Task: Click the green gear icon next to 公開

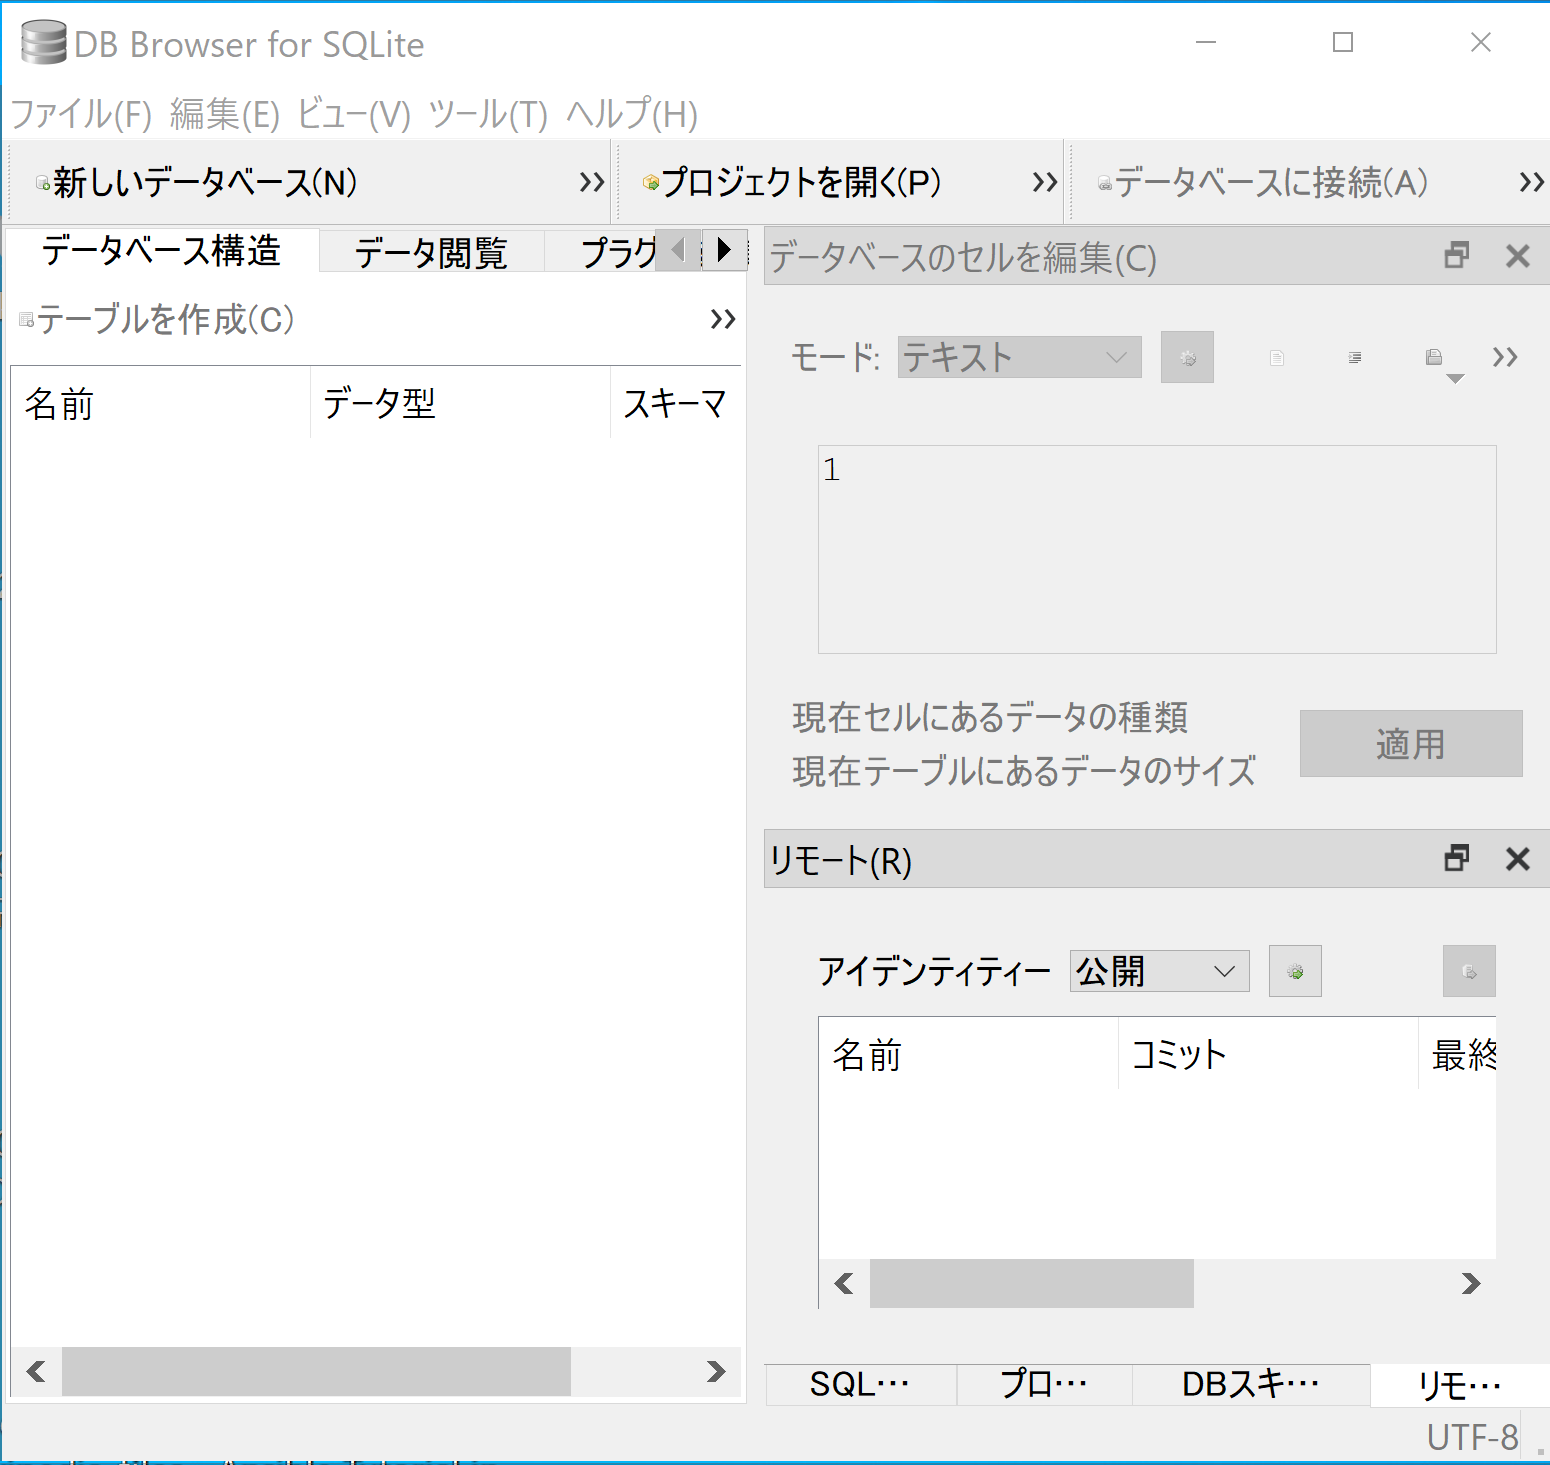Action: click(1295, 971)
